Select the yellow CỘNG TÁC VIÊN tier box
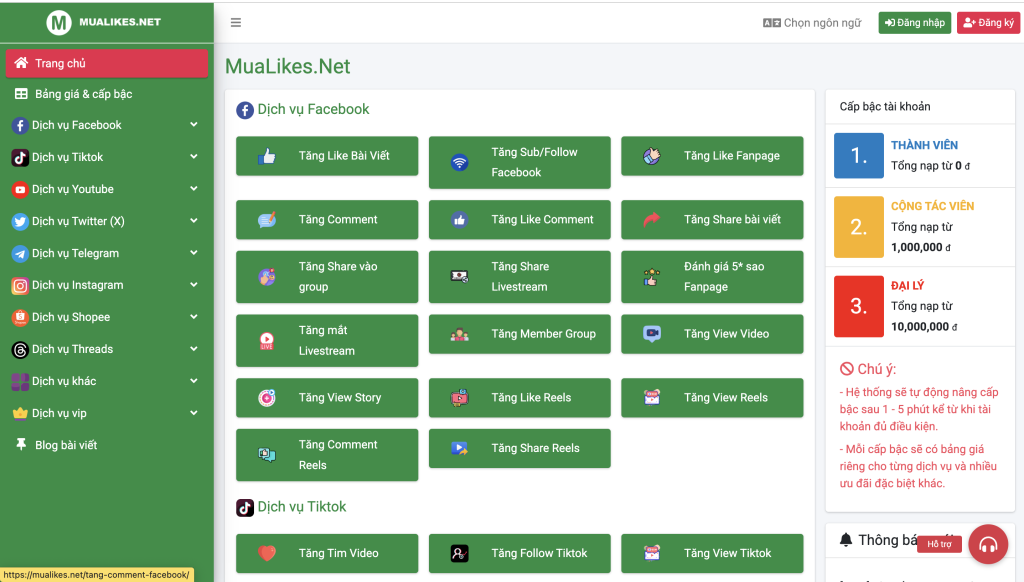This screenshot has width=1024, height=582. (x=859, y=227)
